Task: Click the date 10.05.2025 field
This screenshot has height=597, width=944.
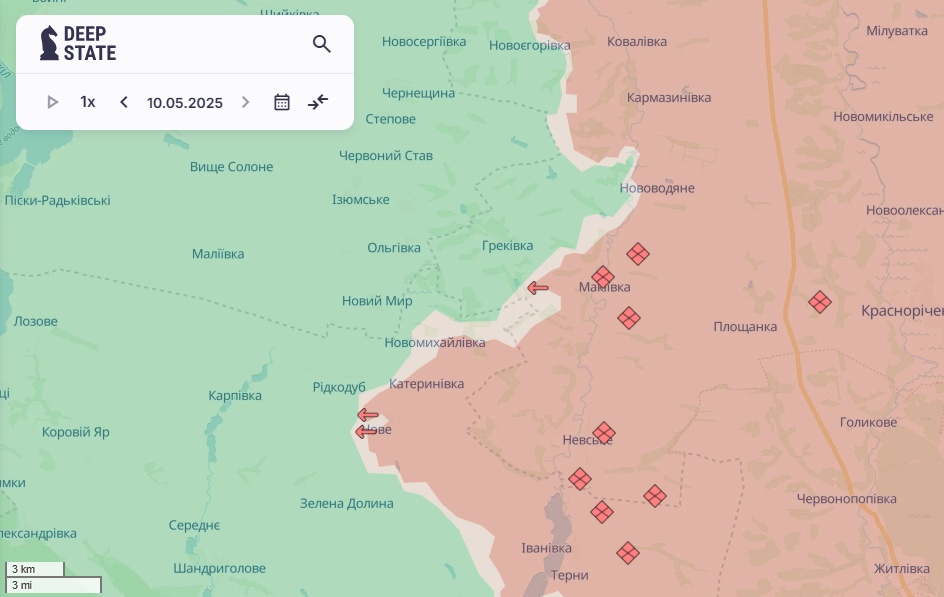Action: [x=185, y=102]
